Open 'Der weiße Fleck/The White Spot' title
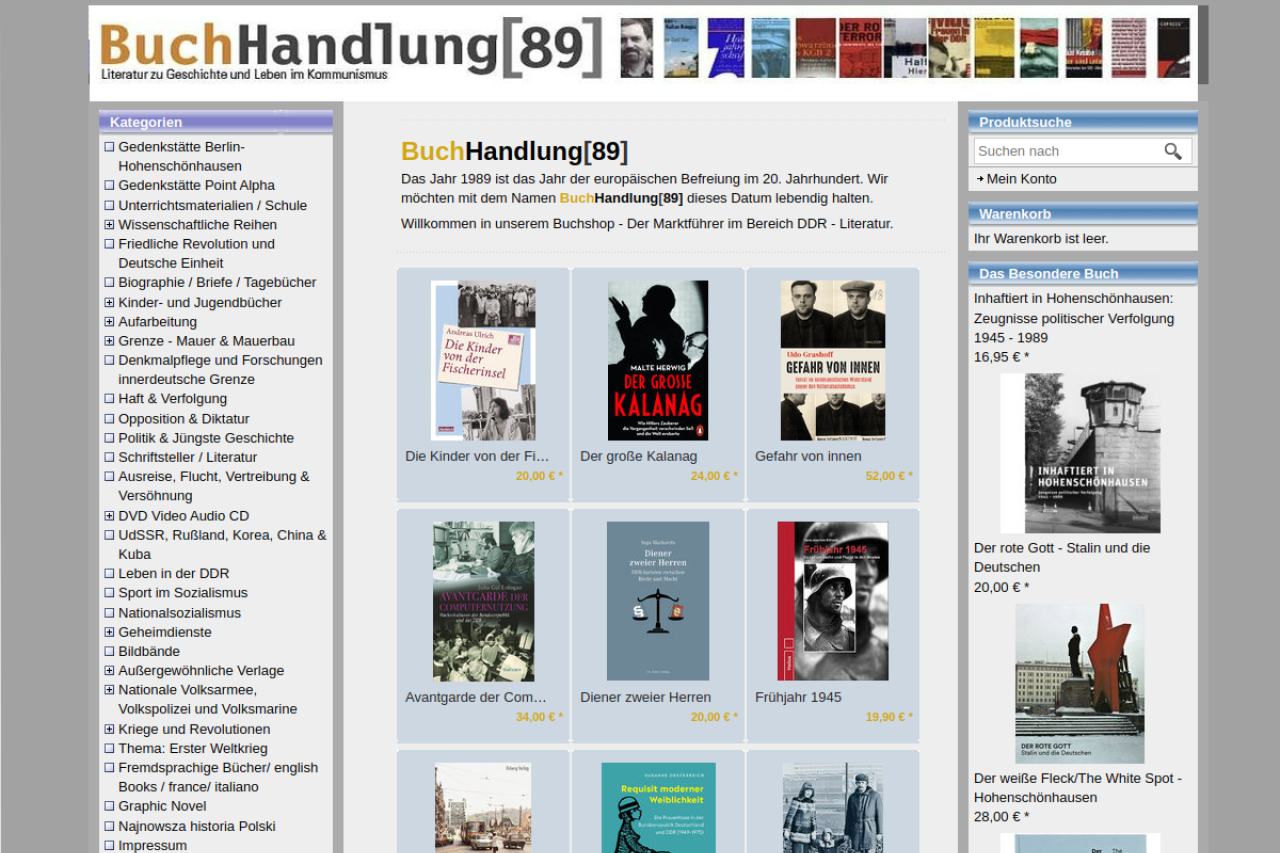This screenshot has height=853, width=1280. 1078,788
